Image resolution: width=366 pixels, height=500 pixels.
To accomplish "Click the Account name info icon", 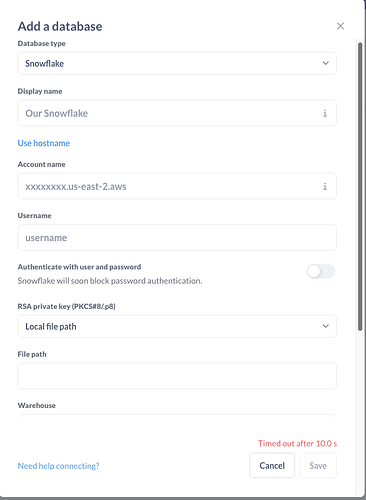I will click(325, 186).
